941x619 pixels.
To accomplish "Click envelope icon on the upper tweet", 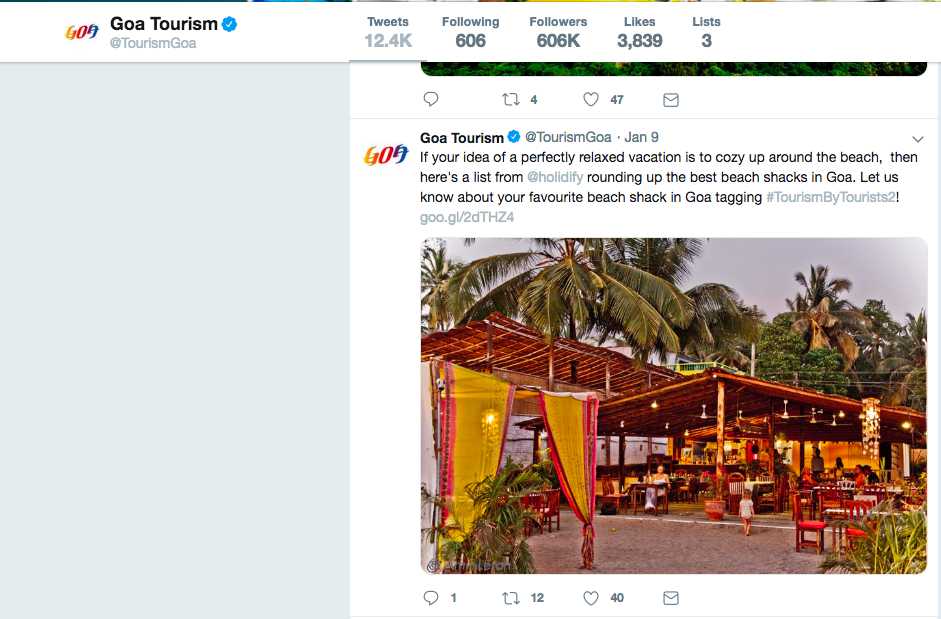I will point(671,100).
